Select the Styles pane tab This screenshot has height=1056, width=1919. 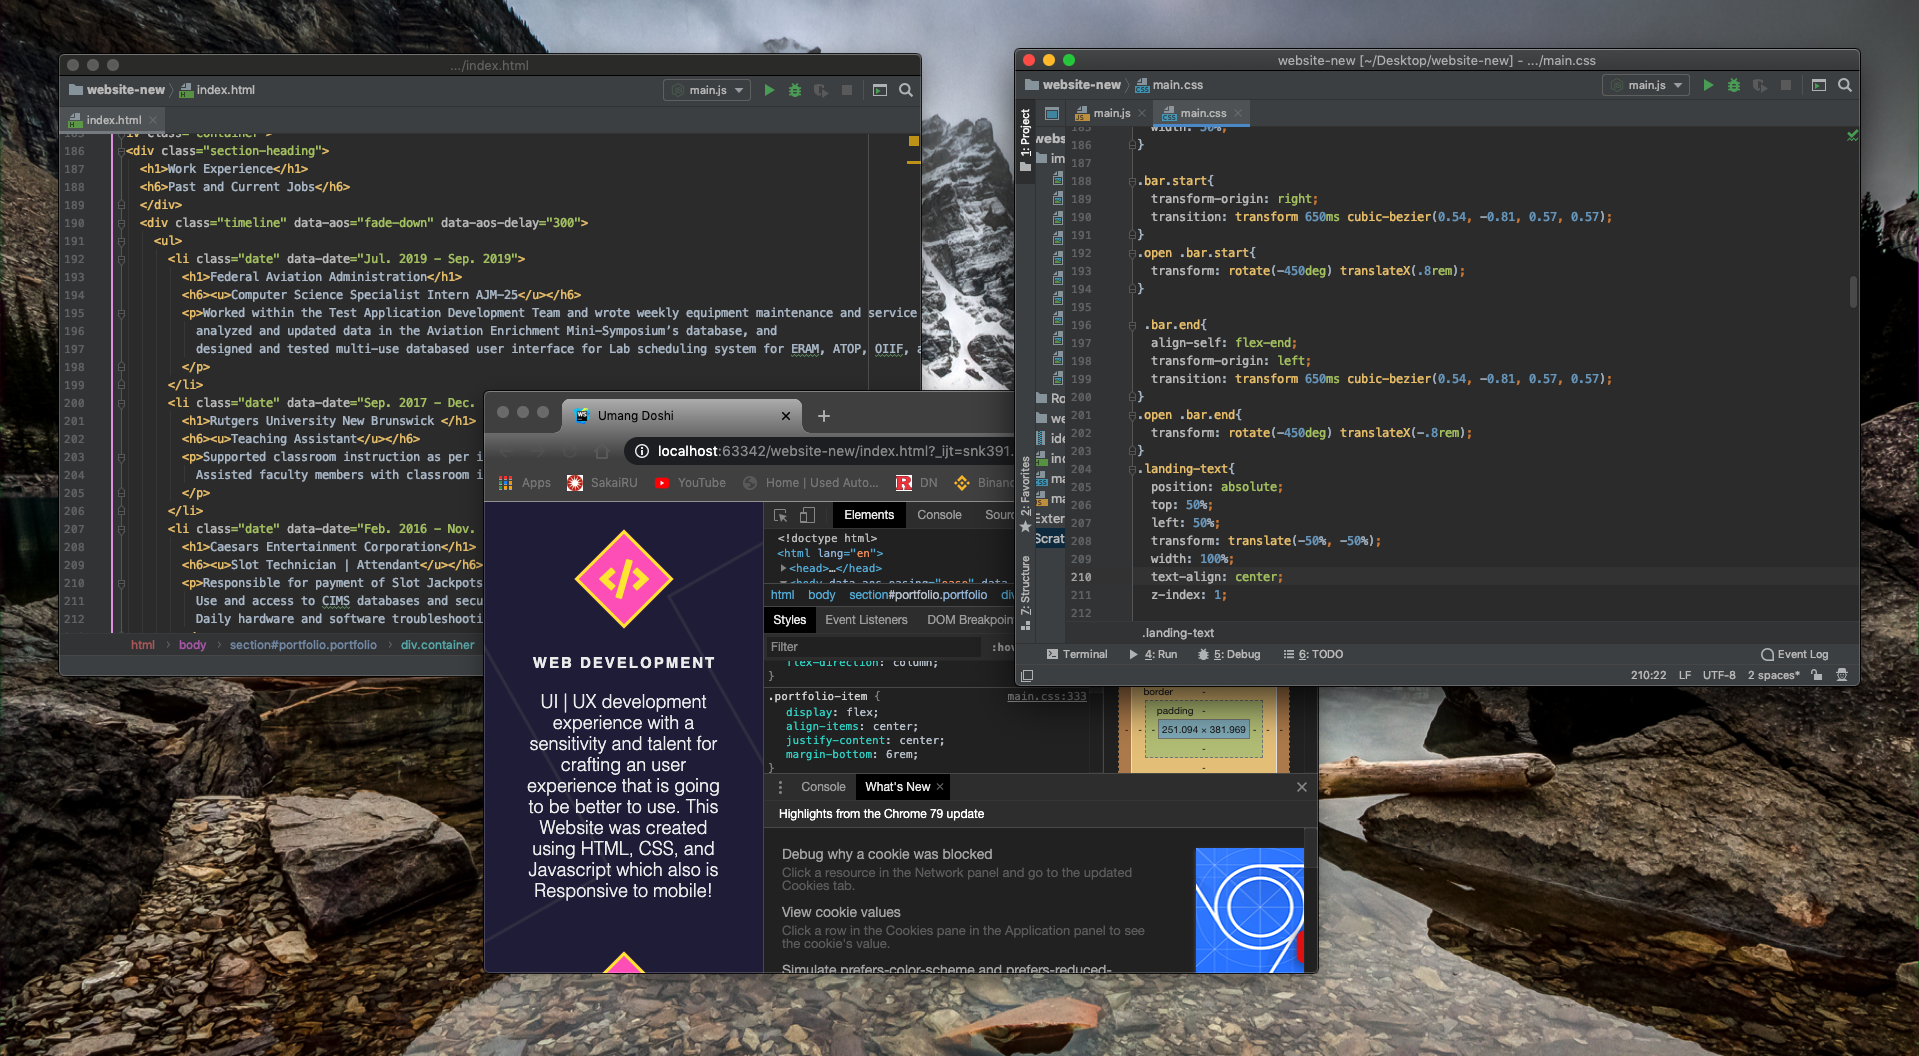pos(789,620)
